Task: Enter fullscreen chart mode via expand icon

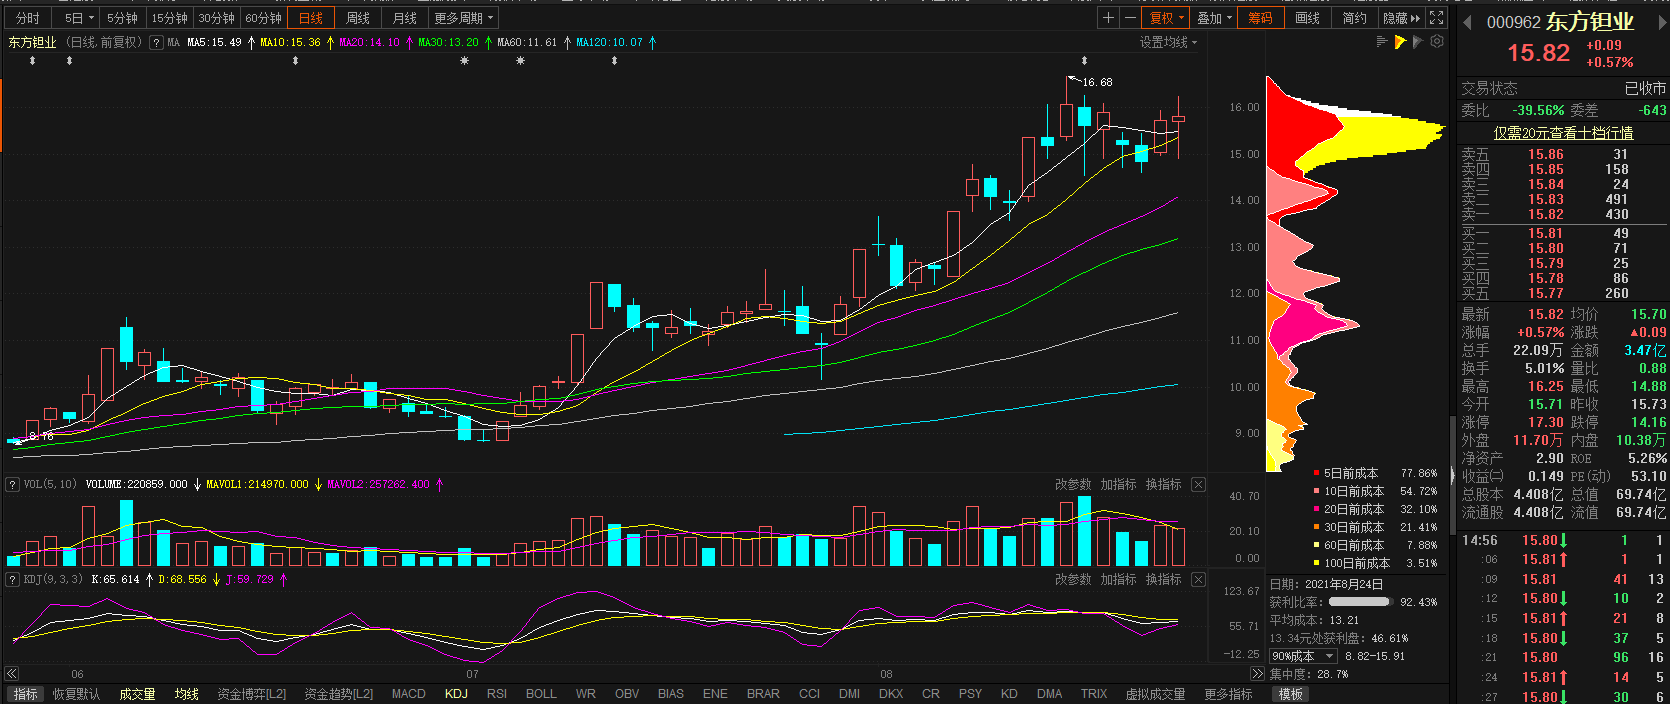Action: (x=1437, y=18)
